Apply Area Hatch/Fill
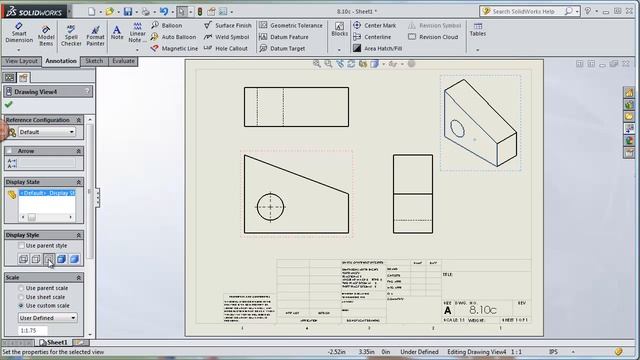This screenshot has width=640, height=360. [378, 48]
